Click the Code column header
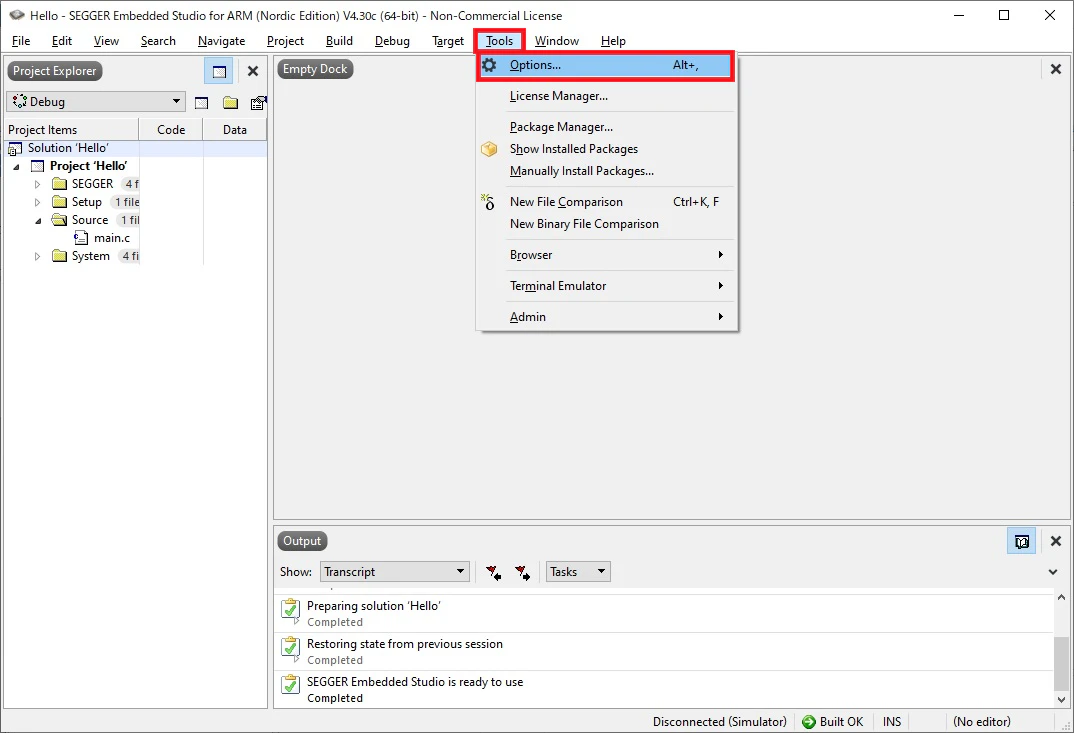The image size is (1074, 733). pyautogui.click(x=171, y=129)
